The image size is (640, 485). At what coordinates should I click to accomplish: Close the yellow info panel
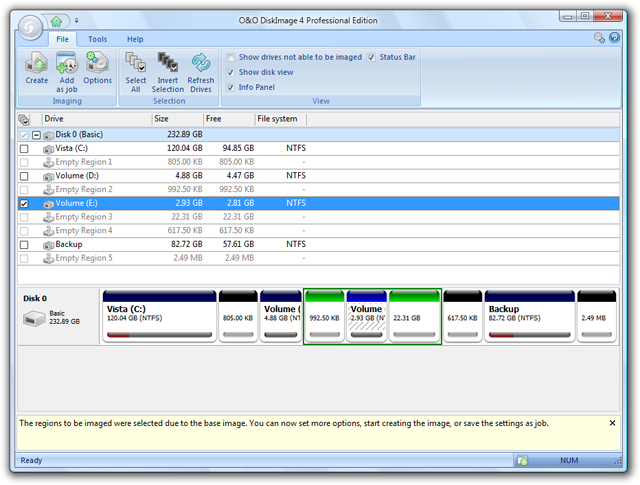click(612, 423)
